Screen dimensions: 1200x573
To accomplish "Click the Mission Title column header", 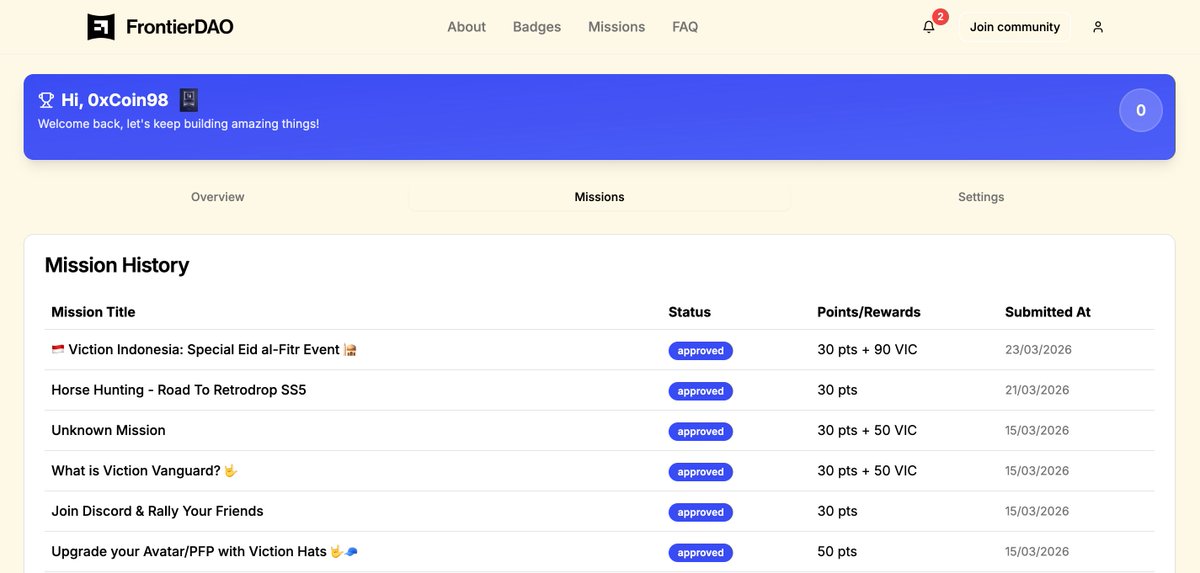I will tap(93, 312).
